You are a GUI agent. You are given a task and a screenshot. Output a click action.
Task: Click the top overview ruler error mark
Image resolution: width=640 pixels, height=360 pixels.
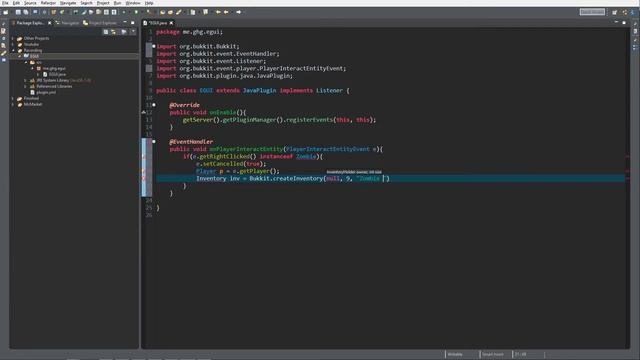[628, 157]
